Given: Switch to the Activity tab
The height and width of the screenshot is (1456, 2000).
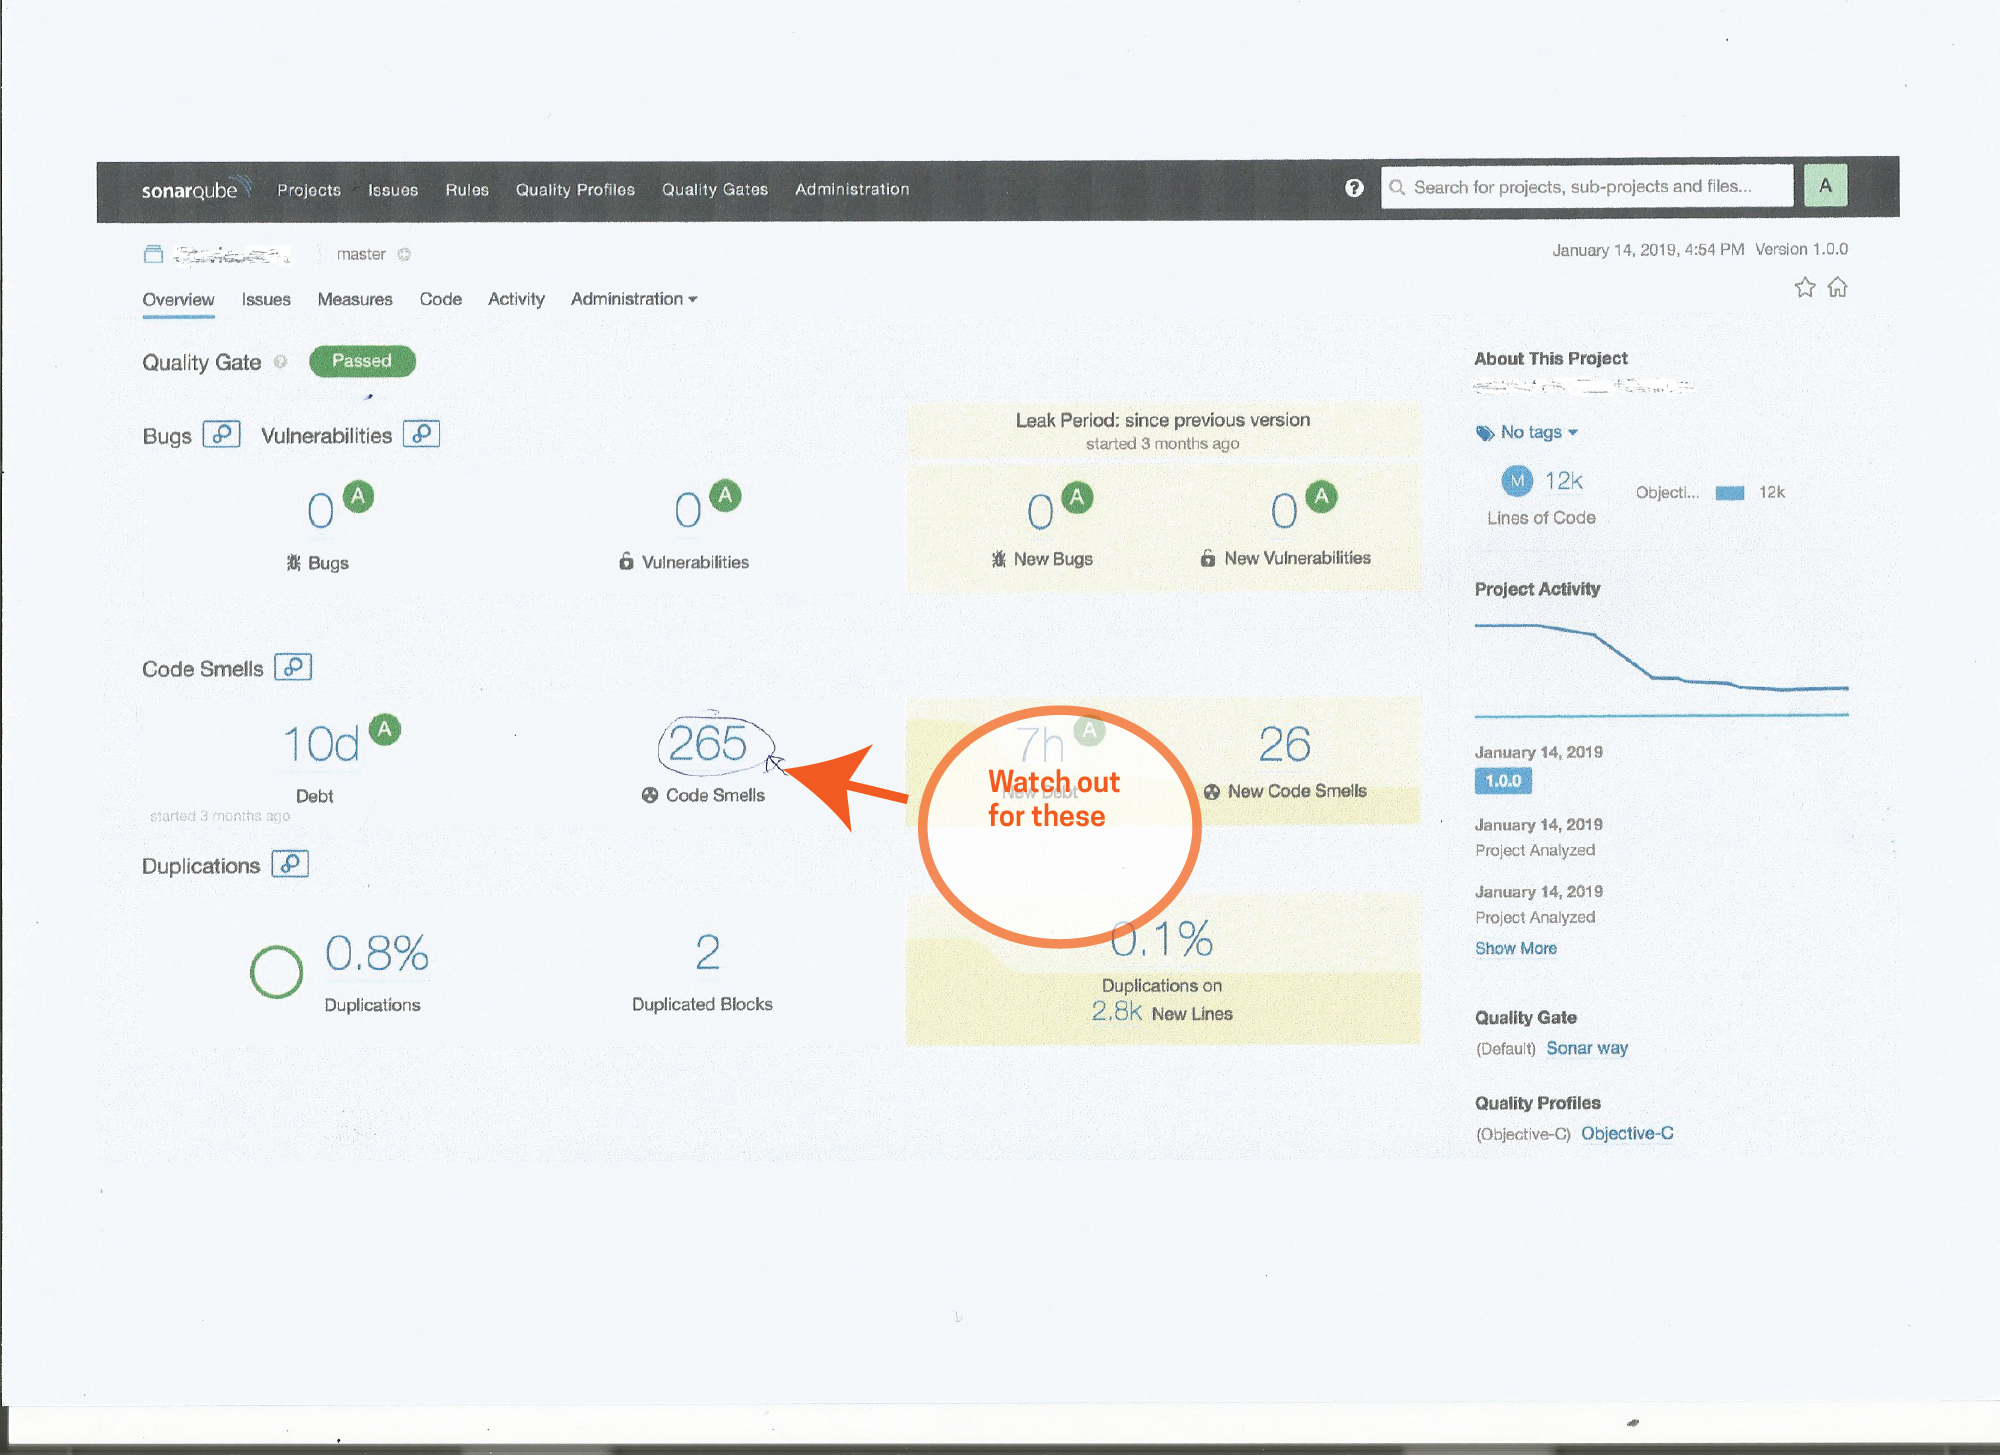Looking at the screenshot, I should [516, 299].
